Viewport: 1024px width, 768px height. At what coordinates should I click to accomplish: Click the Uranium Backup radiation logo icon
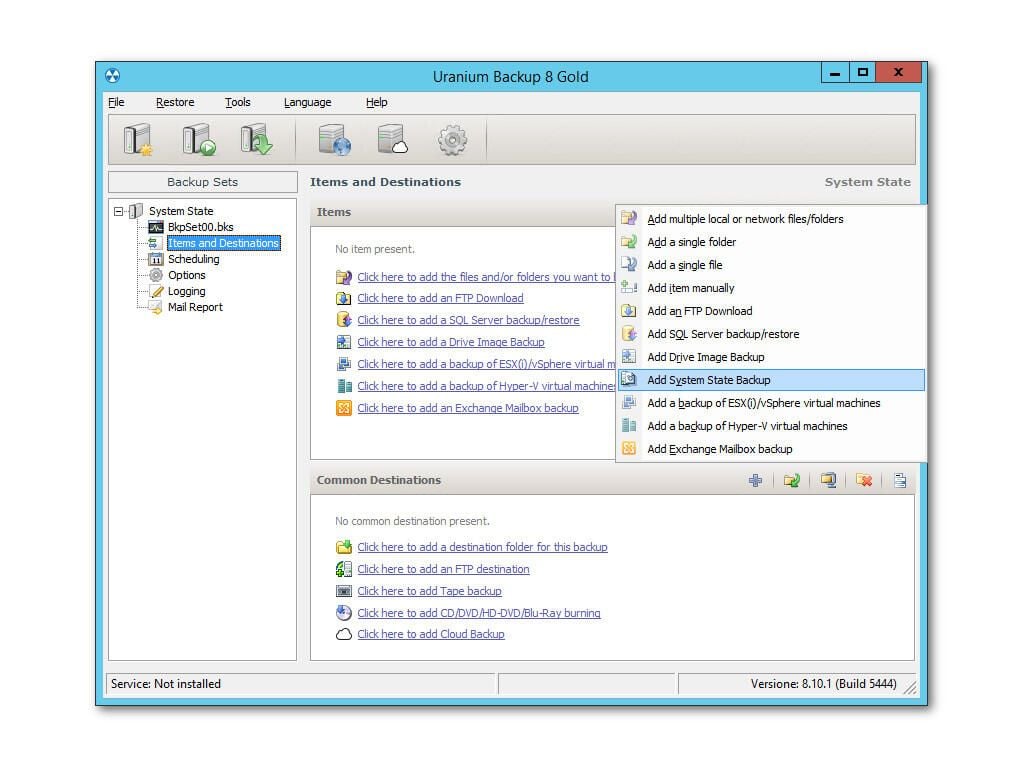click(x=113, y=76)
